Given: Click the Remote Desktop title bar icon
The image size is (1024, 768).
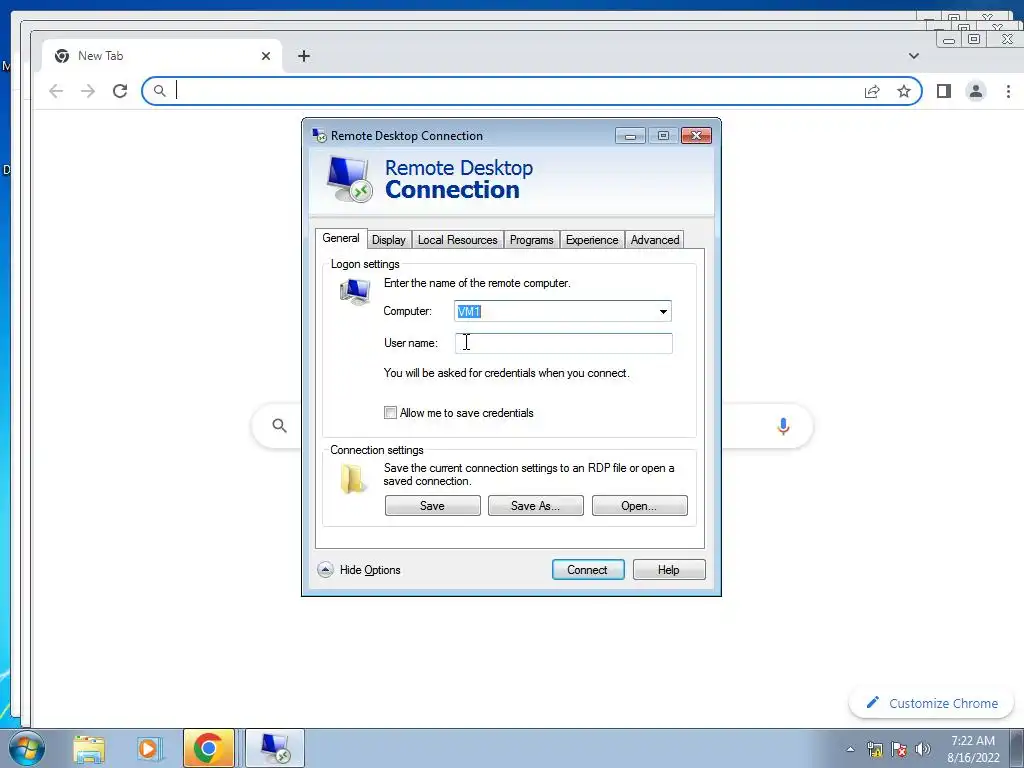Looking at the screenshot, I should click(x=319, y=136).
